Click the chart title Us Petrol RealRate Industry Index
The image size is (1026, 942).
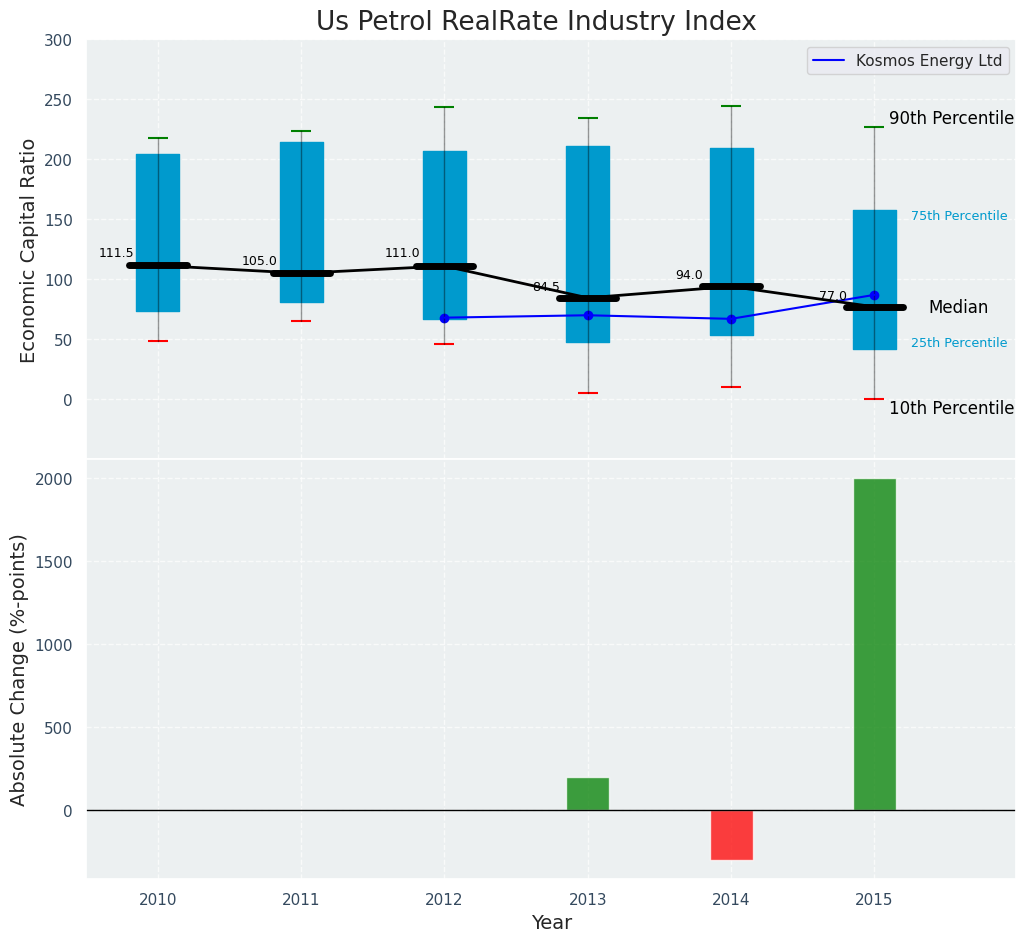coord(536,22)
